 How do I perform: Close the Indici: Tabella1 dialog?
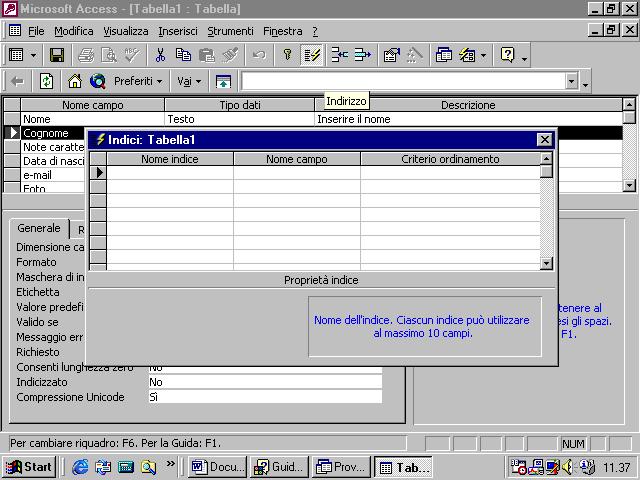[544, 141]
